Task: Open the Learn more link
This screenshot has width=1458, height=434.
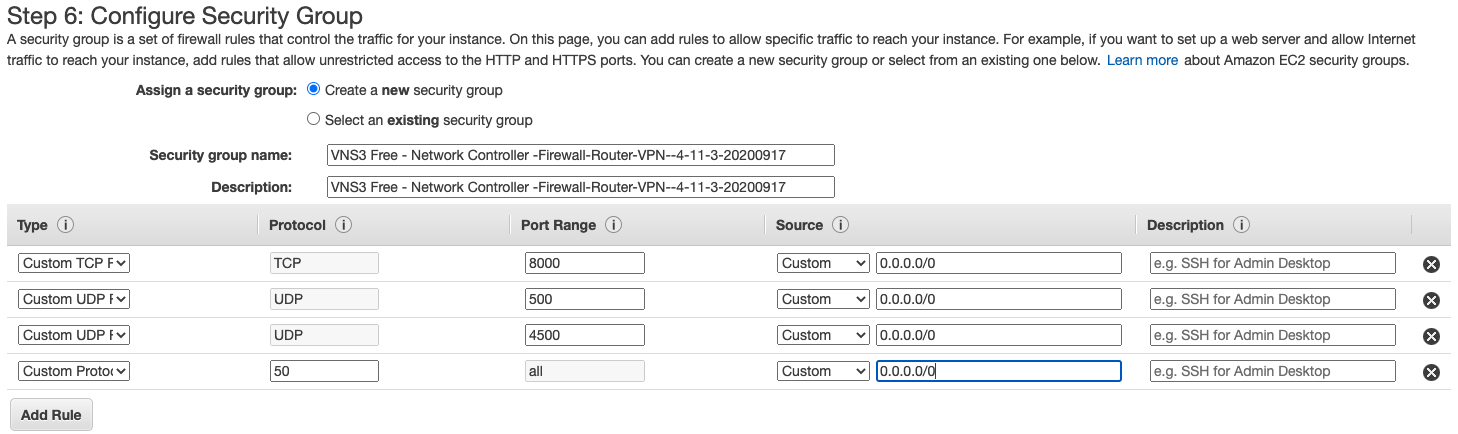Action: click(x=1142, y=60)
